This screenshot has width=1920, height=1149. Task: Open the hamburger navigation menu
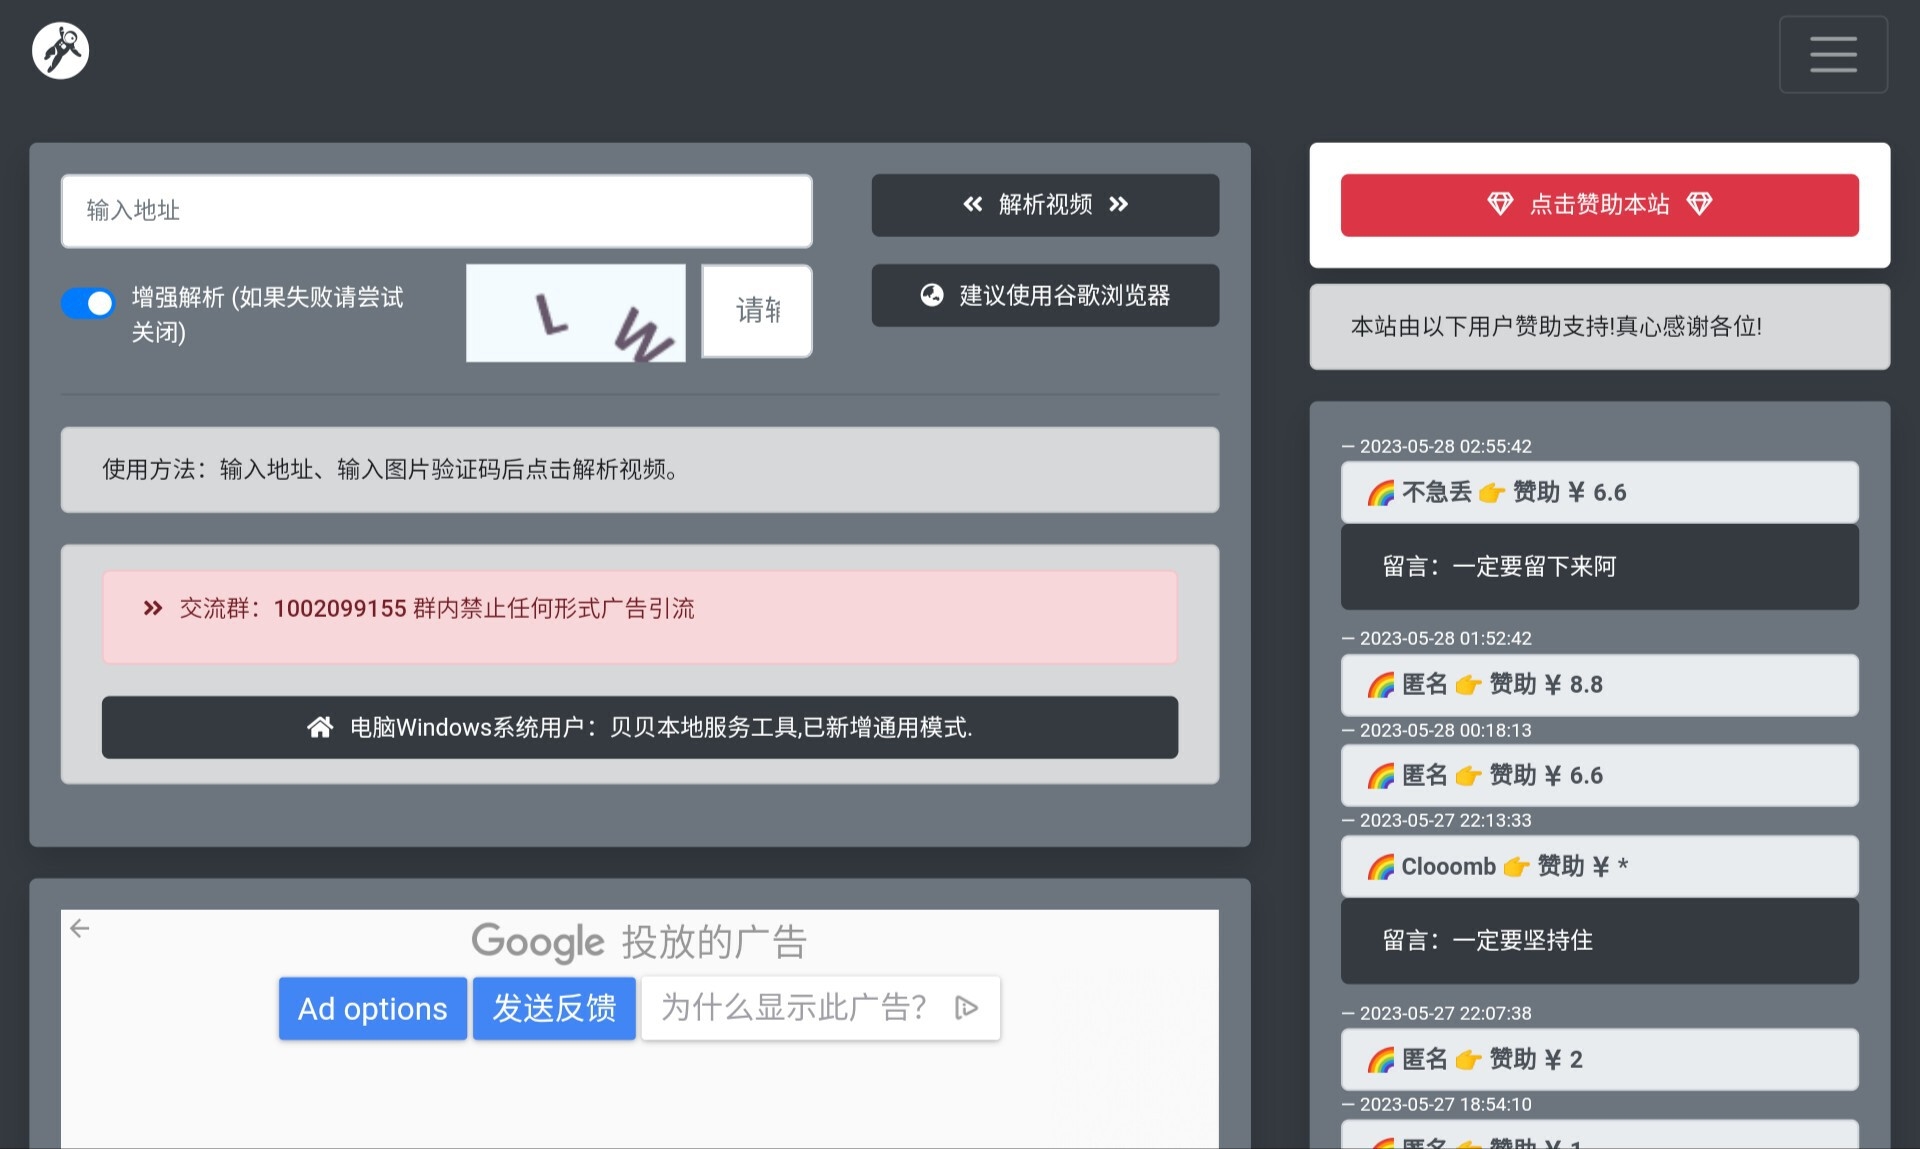tap(1833, 54)
